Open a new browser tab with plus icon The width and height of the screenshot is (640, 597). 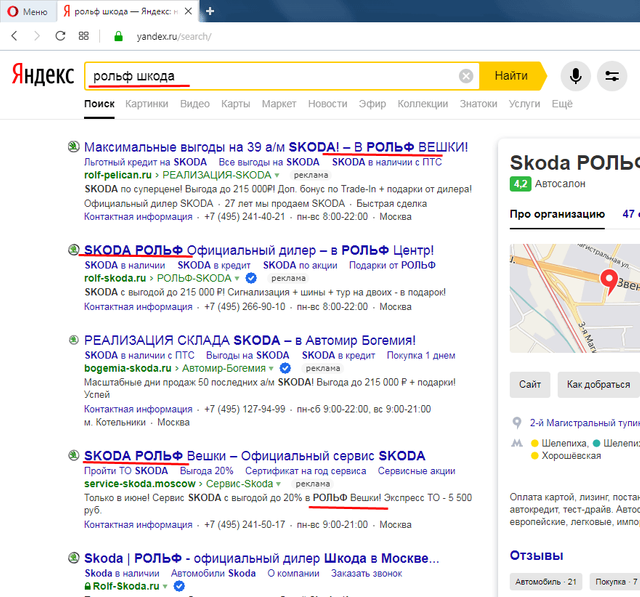210,11
